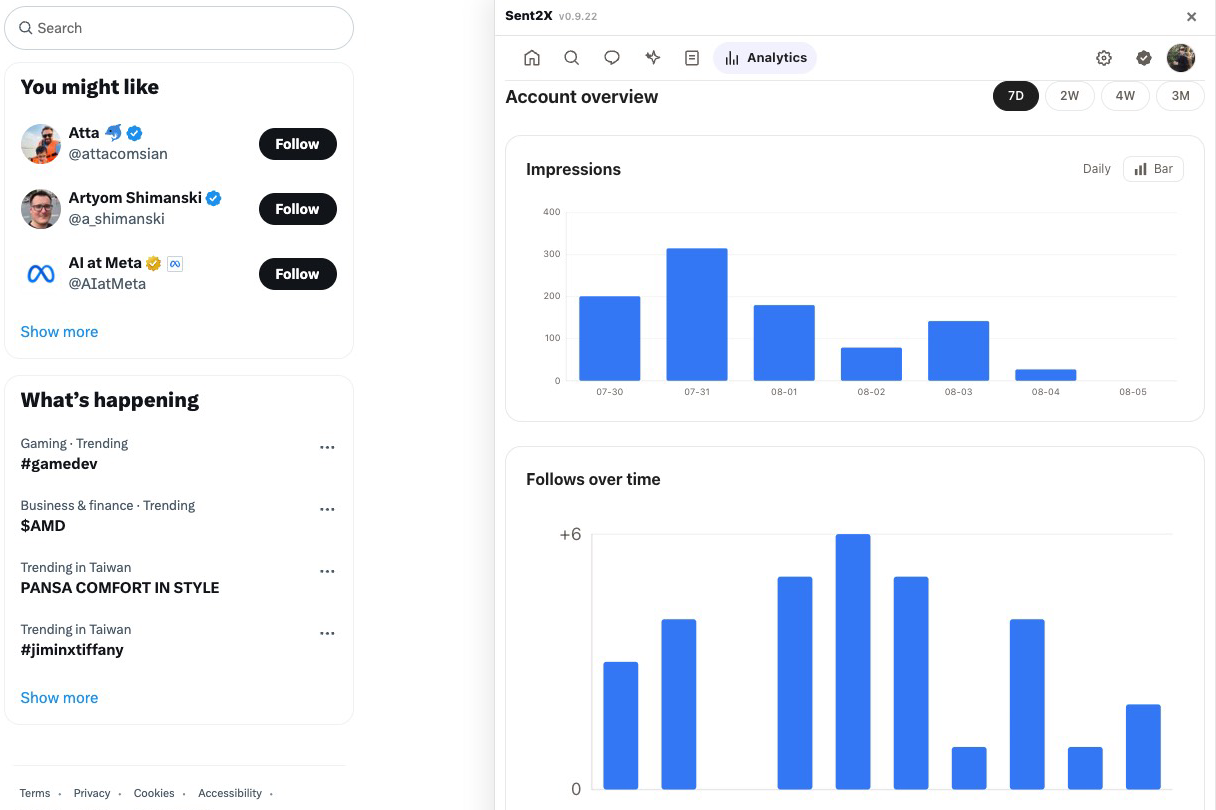The height and width of the screenshot is (810, 1216).
Task: Click the @a_shimanski handle
Action: click(x=116, y=219)
